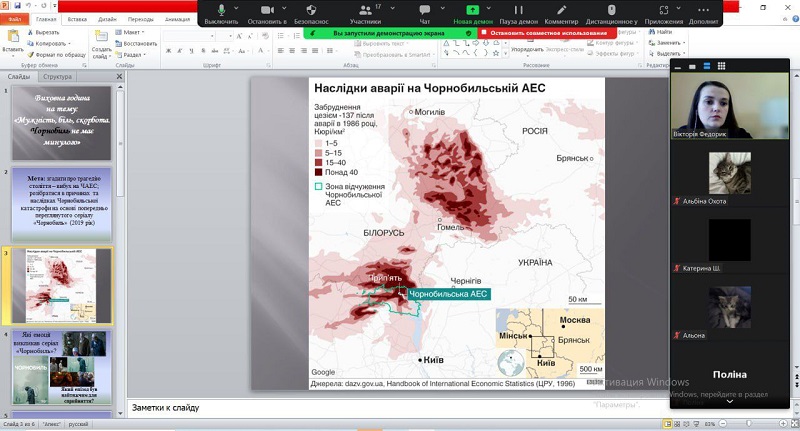Open the Дизайн ribbon tab

[x=108, y=18]
